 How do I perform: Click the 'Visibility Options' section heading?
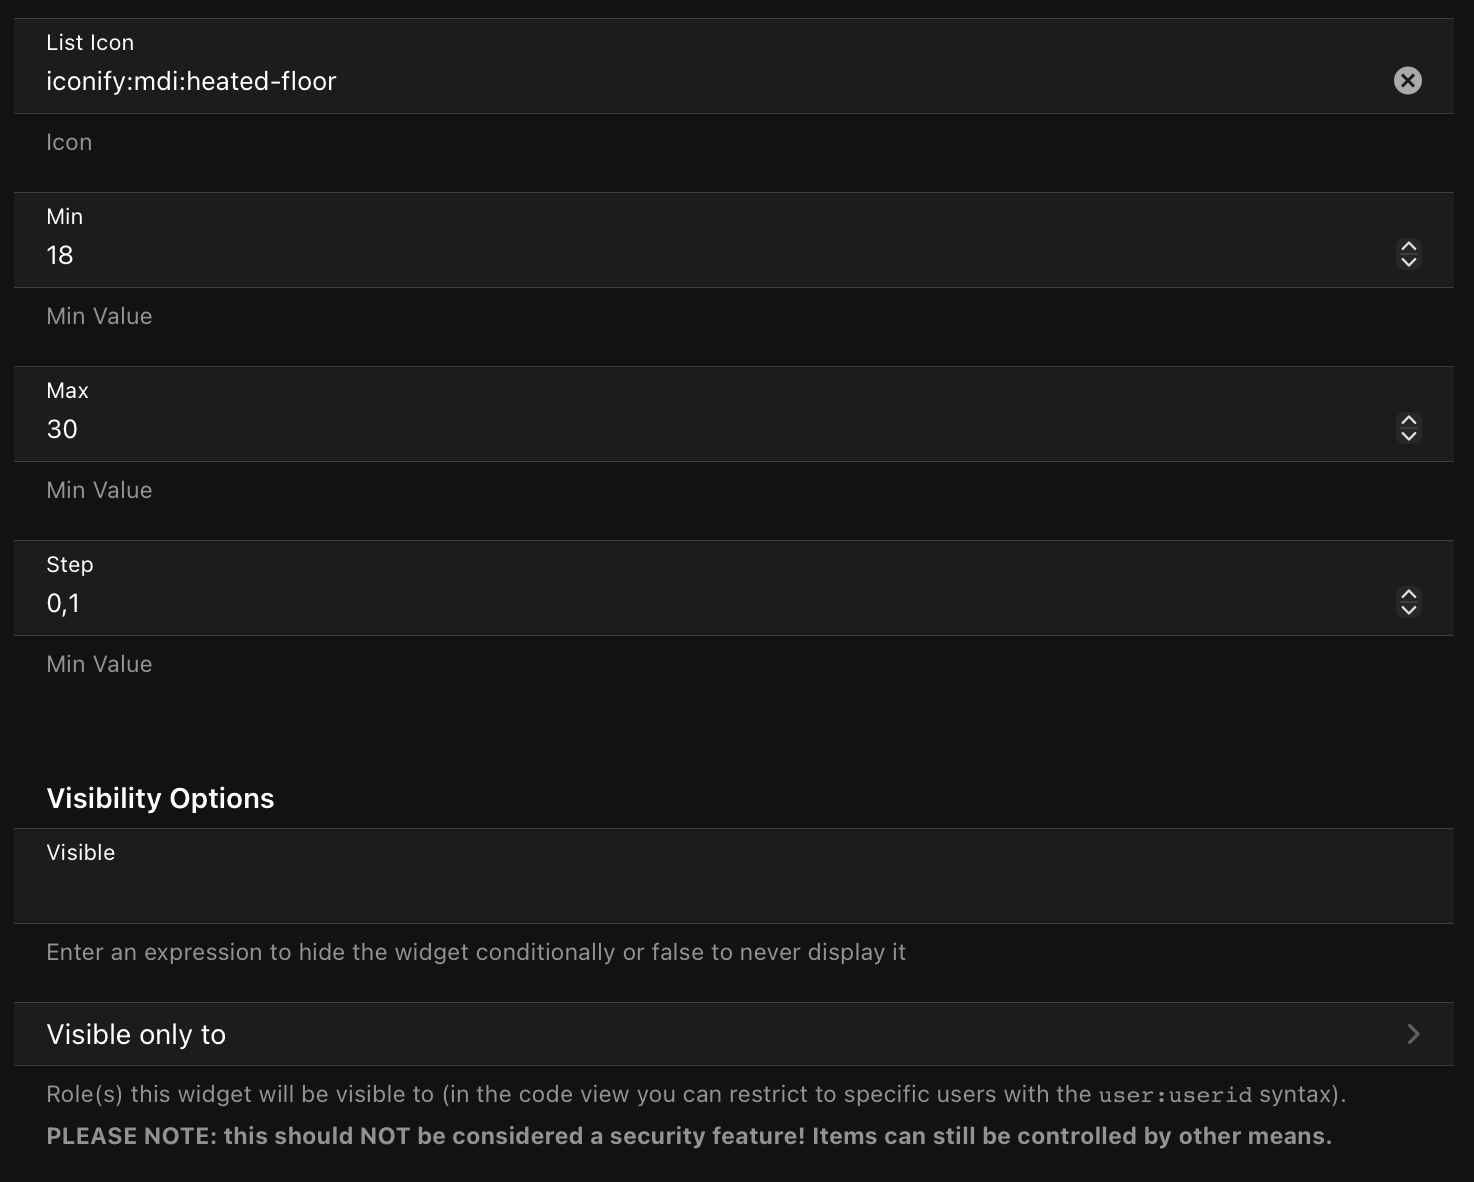coord(160,798)
